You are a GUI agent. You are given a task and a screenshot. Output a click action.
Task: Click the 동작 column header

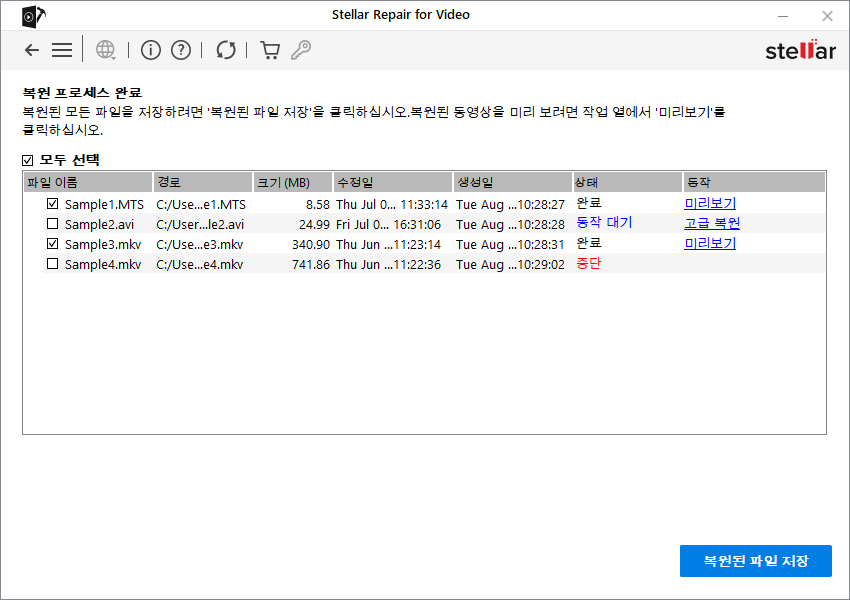[755, 182]
